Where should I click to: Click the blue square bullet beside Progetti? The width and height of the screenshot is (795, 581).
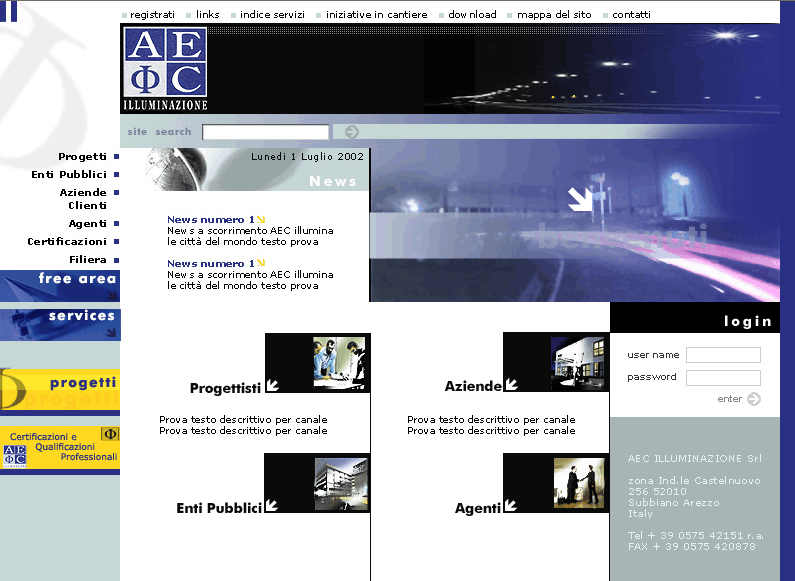click(117, 157)
